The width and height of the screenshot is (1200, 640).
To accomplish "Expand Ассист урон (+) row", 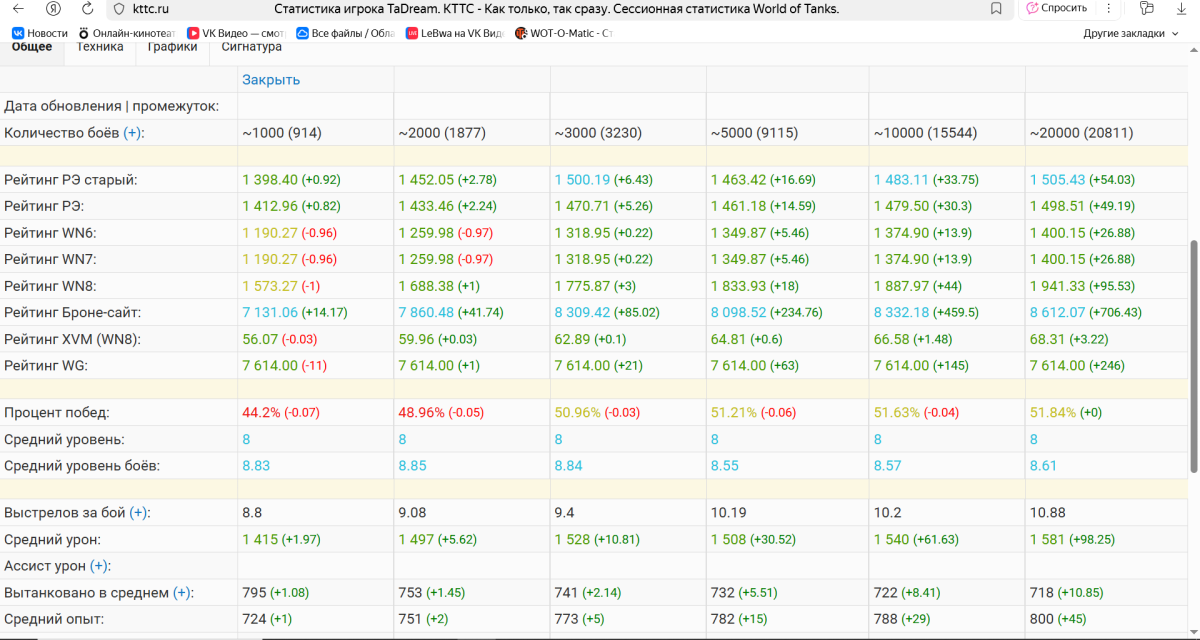I will point(99,566).
